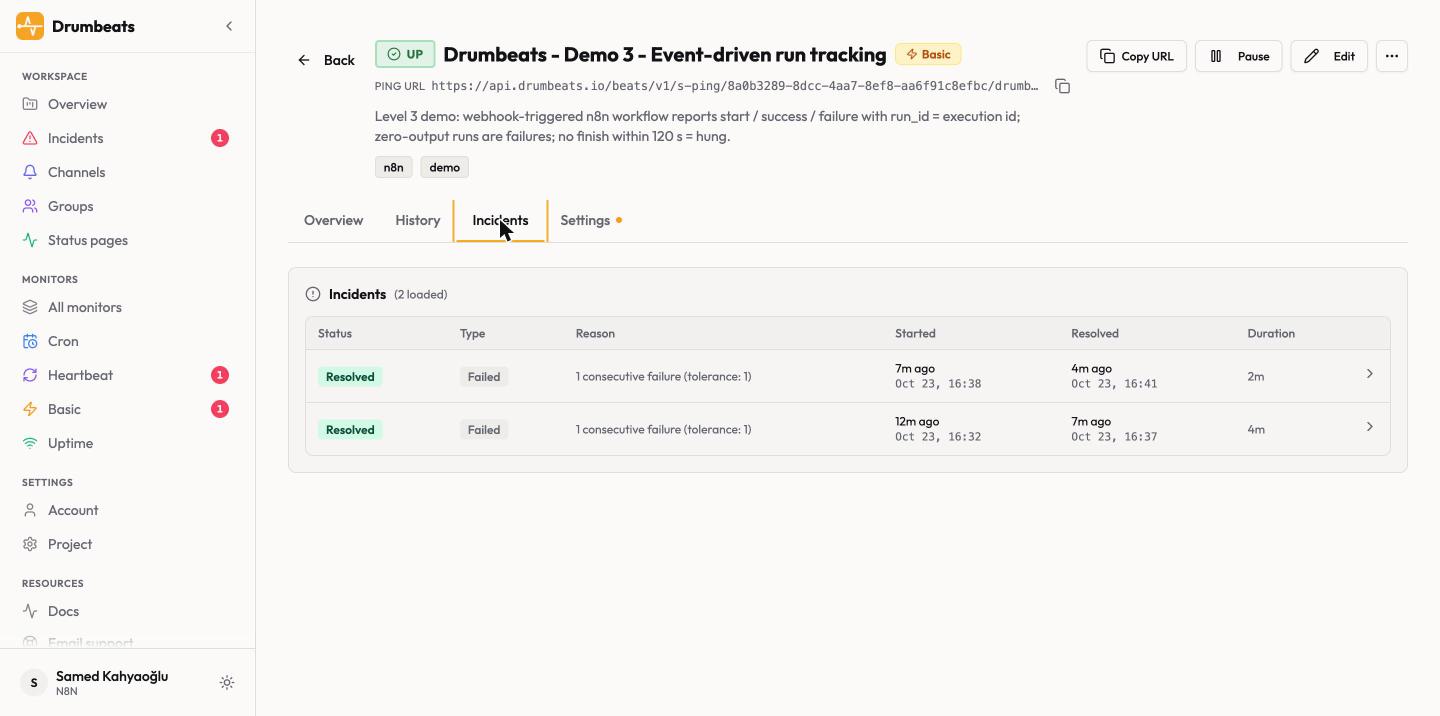Open Incidents in the sidebar

(75, 138)
